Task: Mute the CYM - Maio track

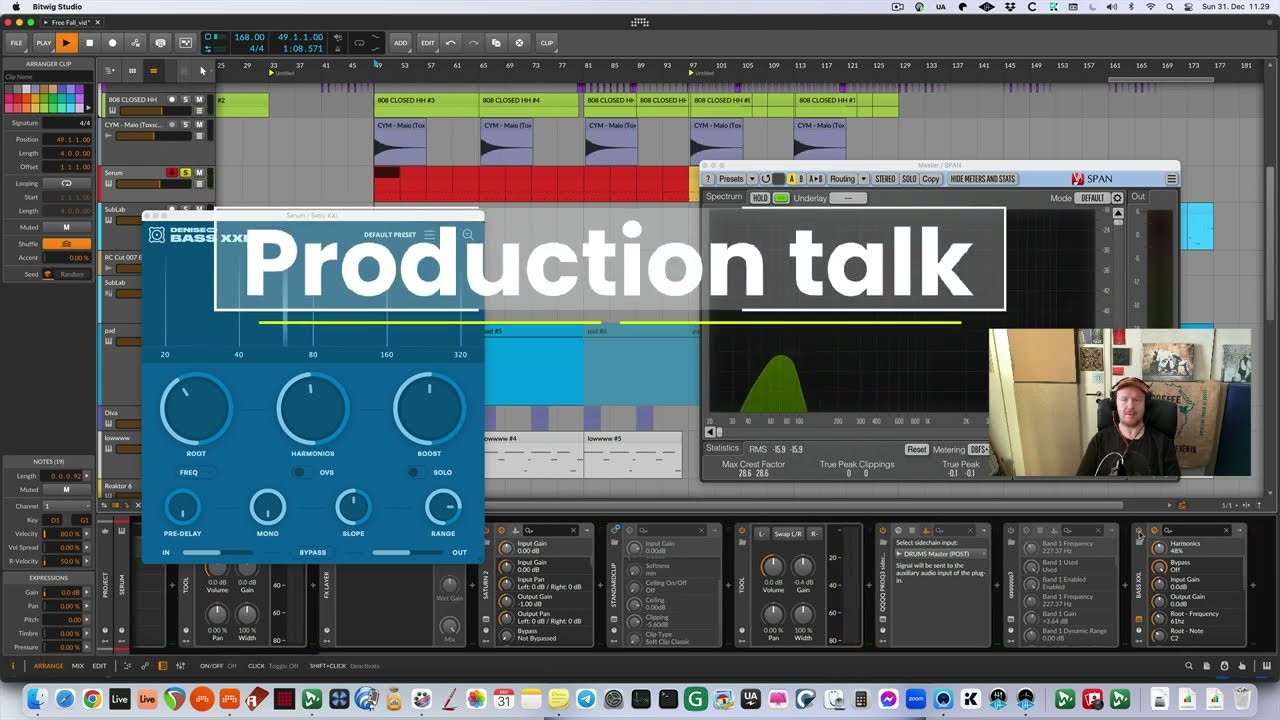Action: click(x=199, y=125)
